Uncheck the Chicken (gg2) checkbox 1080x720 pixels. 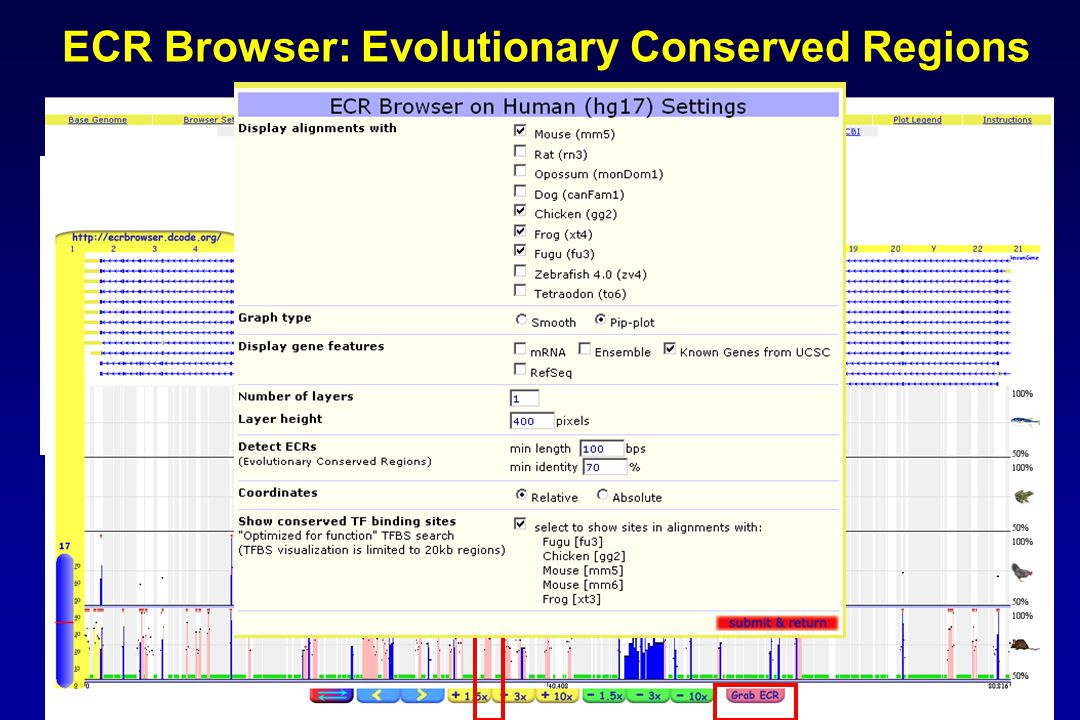[520, 211]
